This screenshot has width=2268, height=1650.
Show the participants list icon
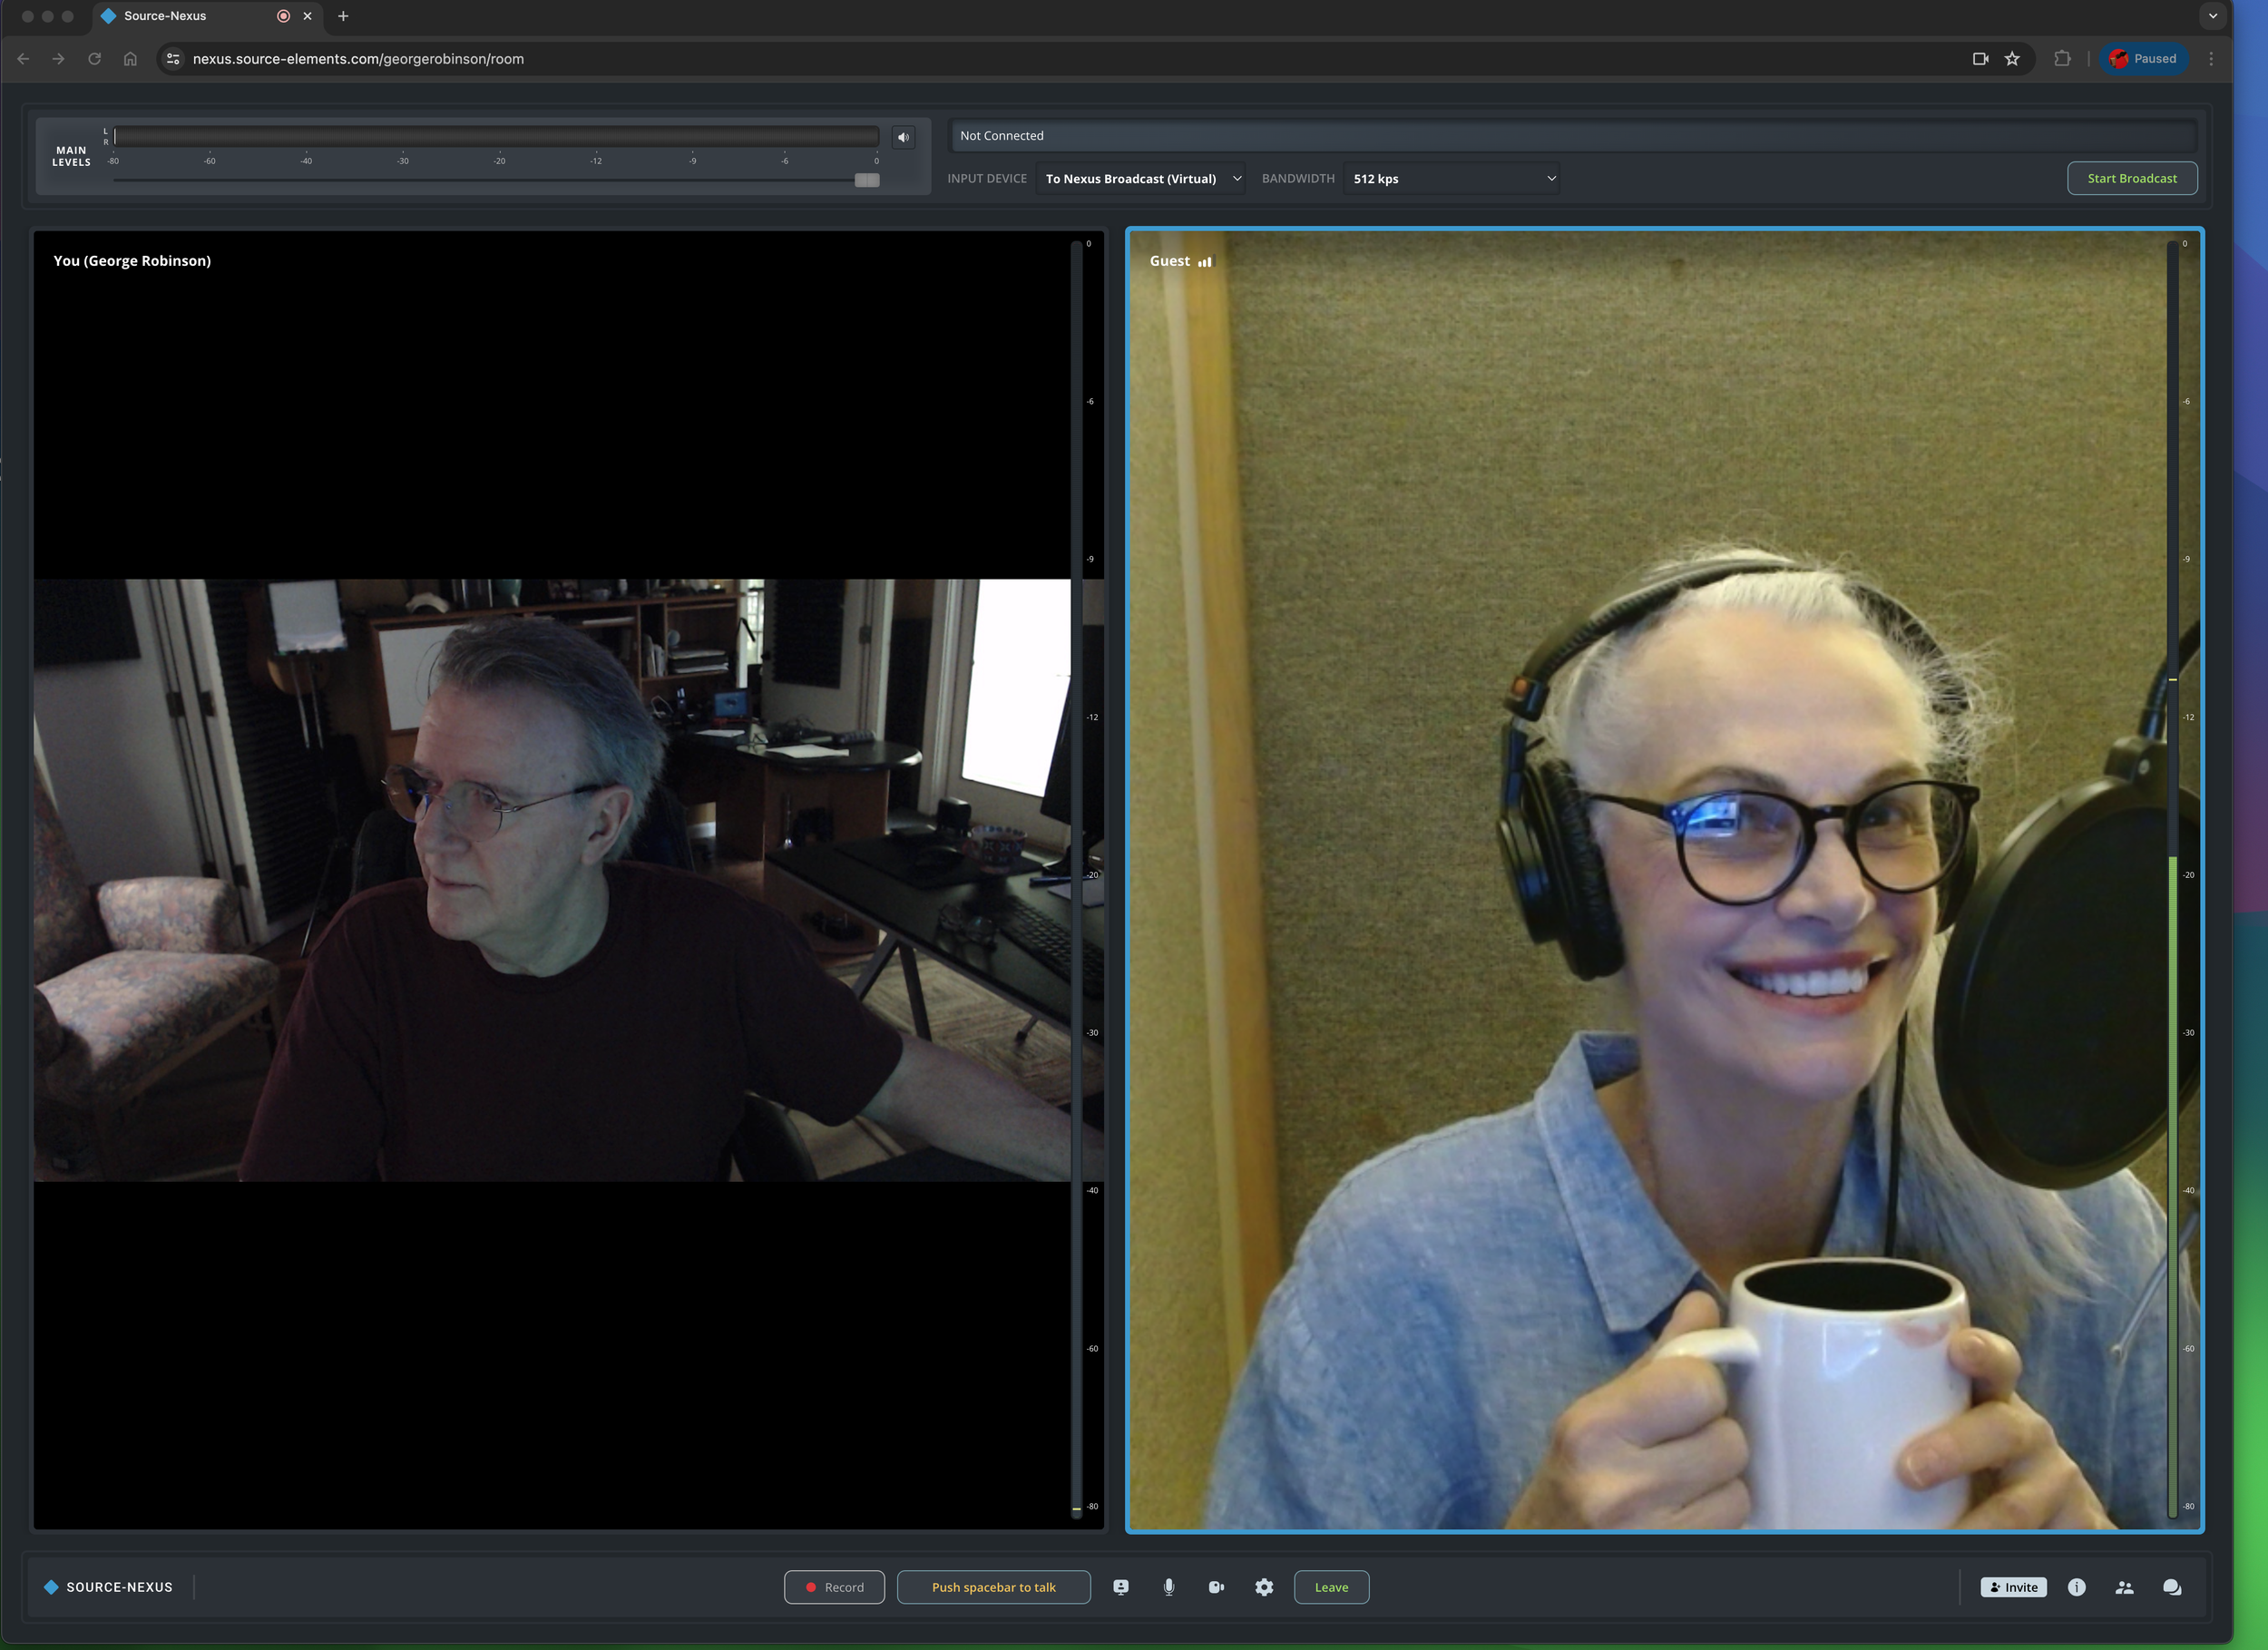(2124, 1587)
